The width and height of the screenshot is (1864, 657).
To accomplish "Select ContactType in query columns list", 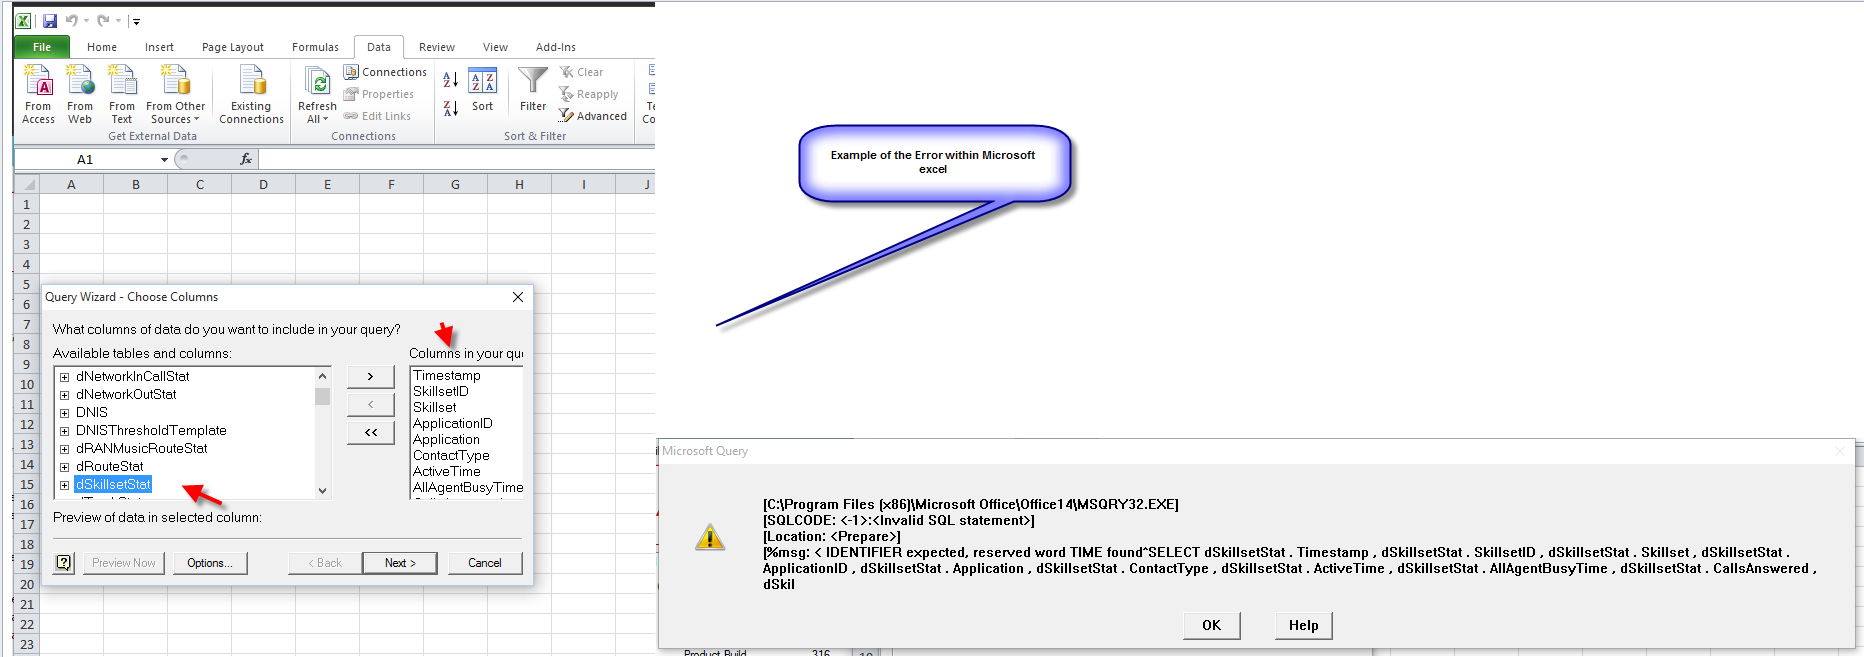I will coord(451,455).
